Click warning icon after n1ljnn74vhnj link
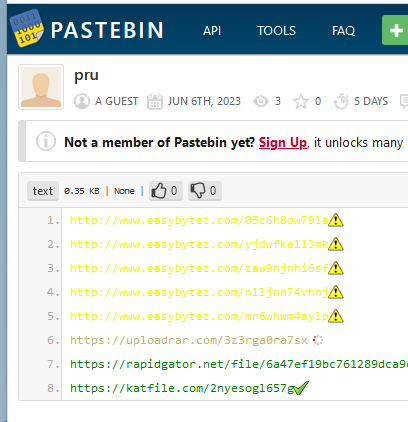 click(x=336, y=292)
